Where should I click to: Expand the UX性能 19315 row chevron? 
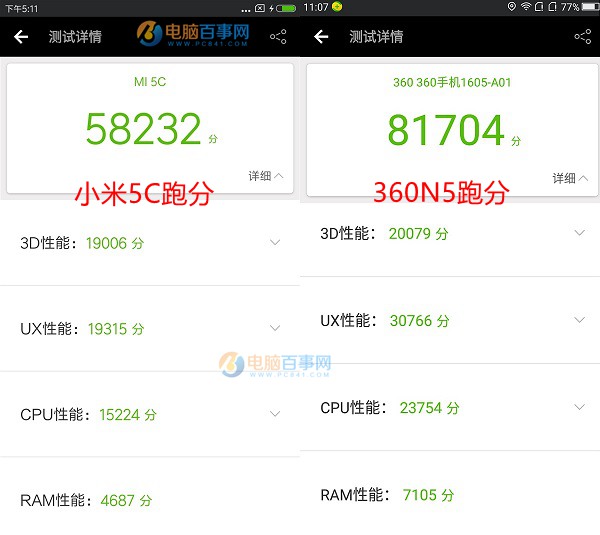pos(275,328)
